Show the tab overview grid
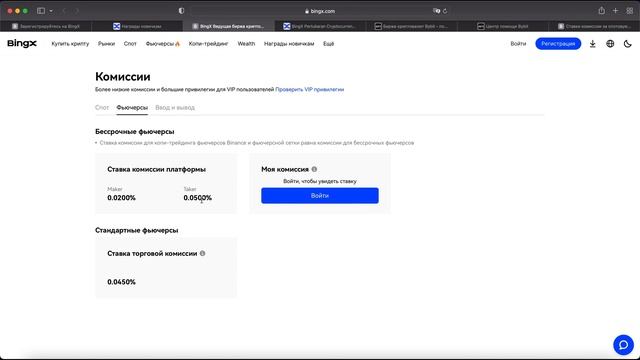Viewport: 640px width, 360px height. coord(629,11)
